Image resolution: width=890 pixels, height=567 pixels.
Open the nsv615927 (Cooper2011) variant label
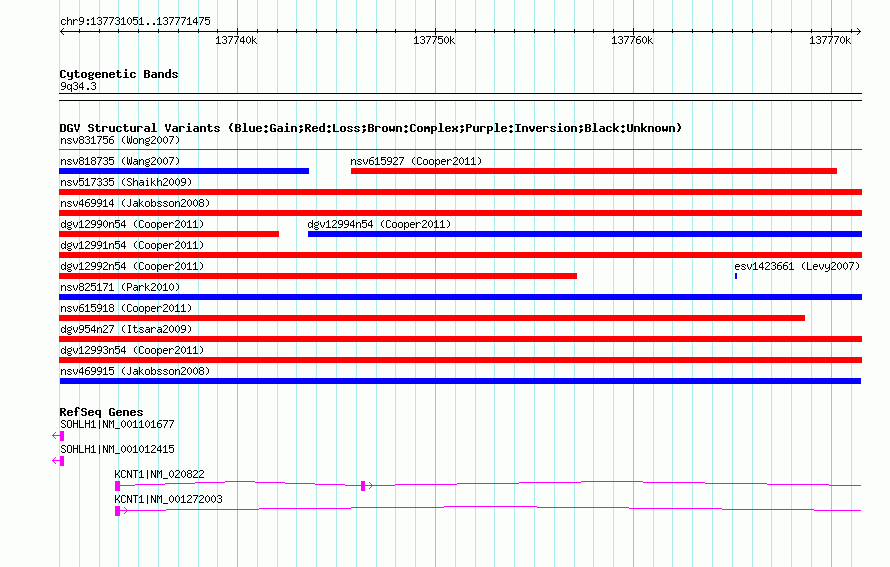click(x=416, y=161)
